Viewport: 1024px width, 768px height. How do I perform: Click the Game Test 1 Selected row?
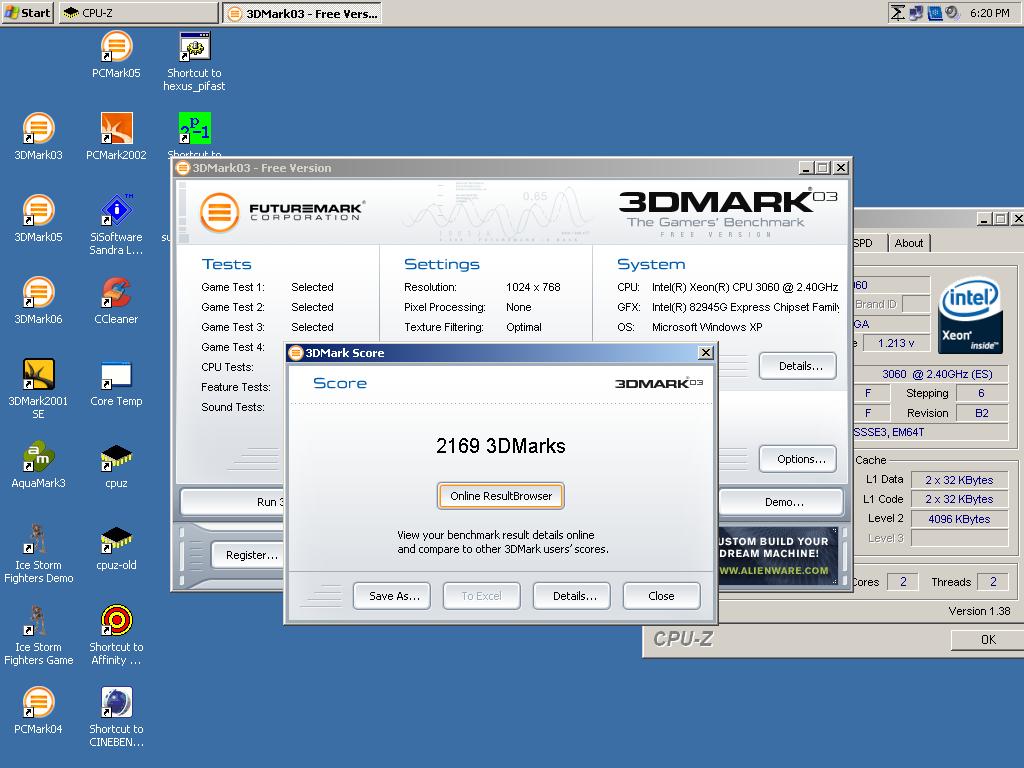coord(267,287)
